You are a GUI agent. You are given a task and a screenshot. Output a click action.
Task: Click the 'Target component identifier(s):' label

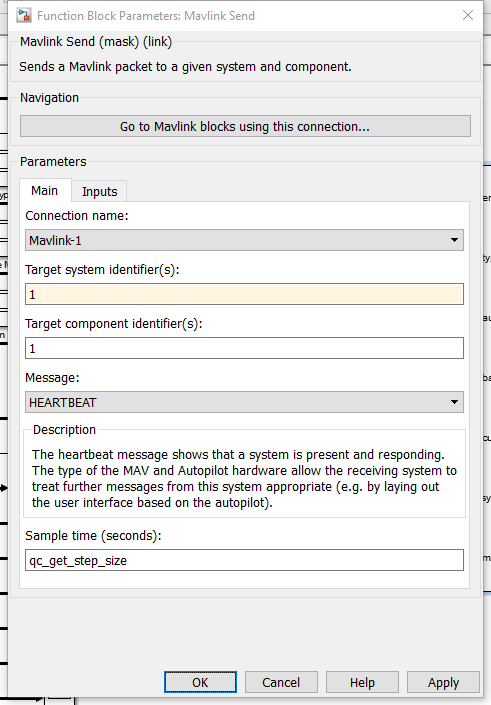click(x=114, y=324)
